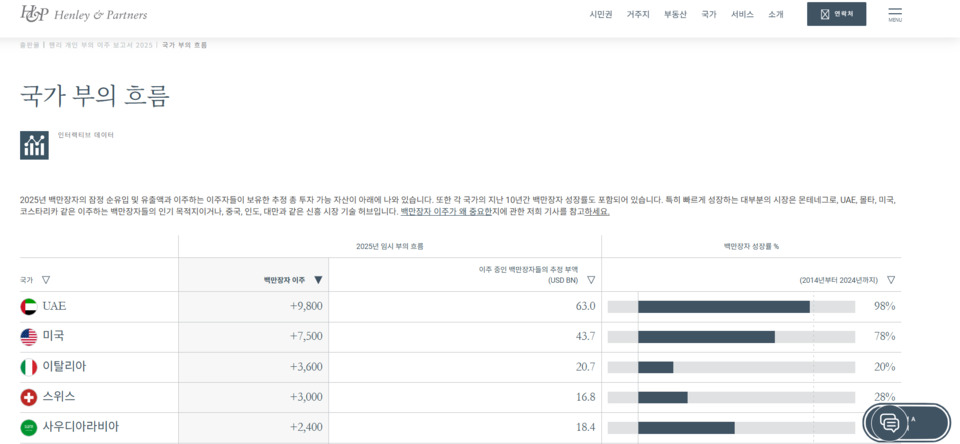The height and width of the screenshot is (444, 960).
Task: Click the United States flag icon
Action: coord(28,337)
